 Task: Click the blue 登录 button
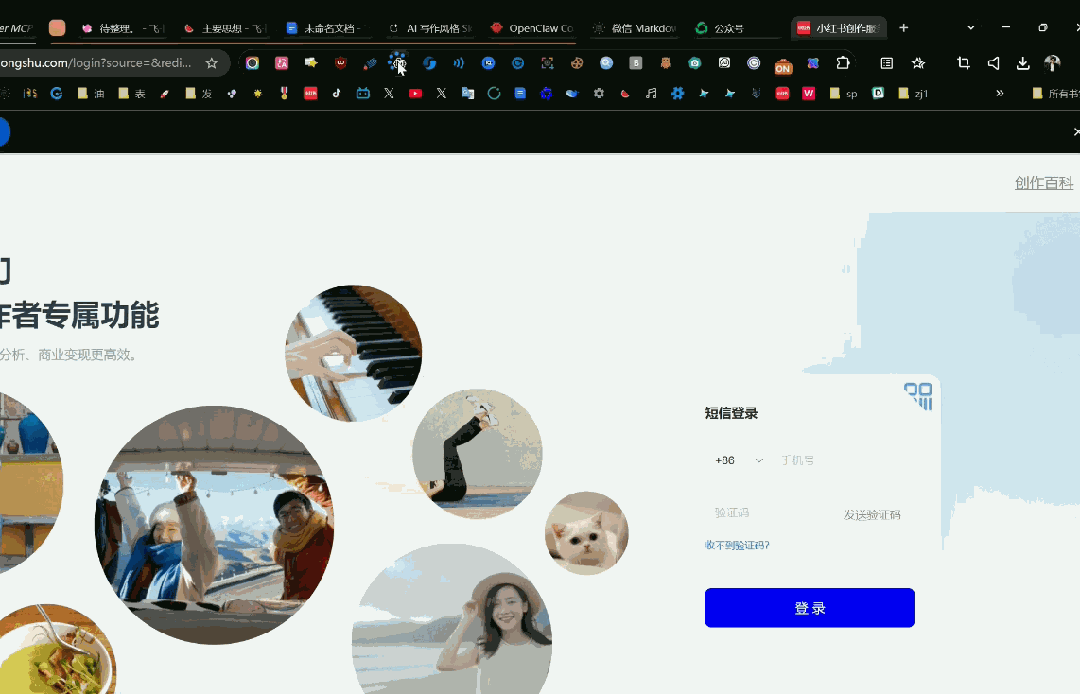[809, 608]
